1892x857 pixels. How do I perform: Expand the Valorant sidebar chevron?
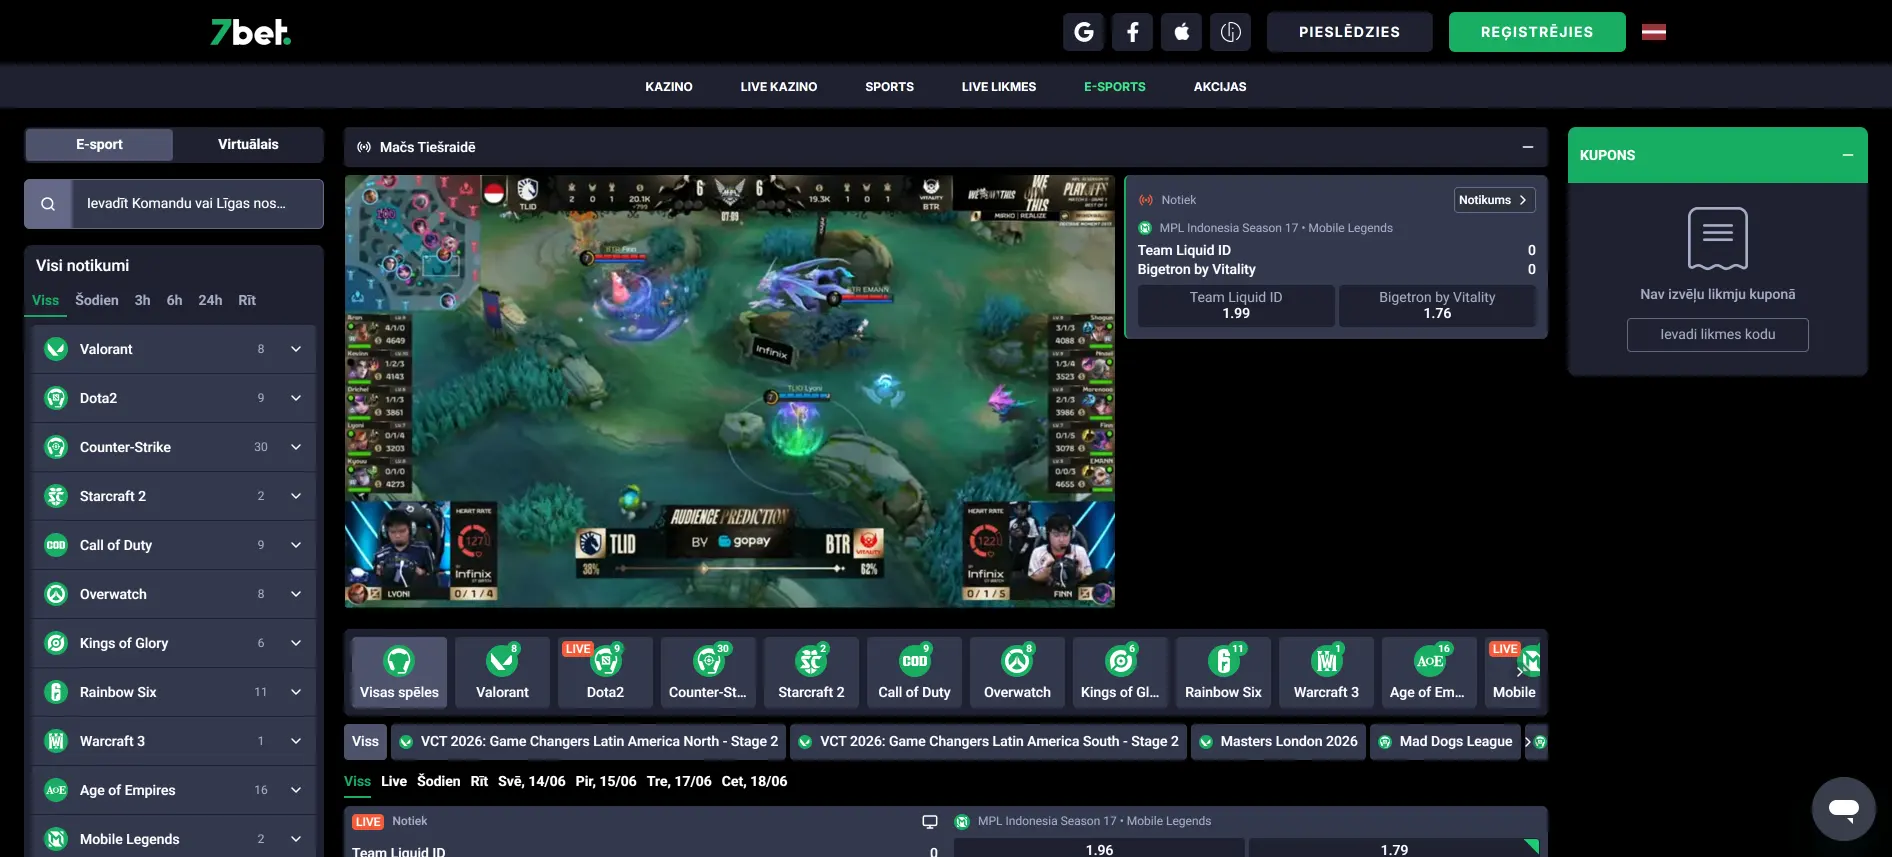[296, 349]
